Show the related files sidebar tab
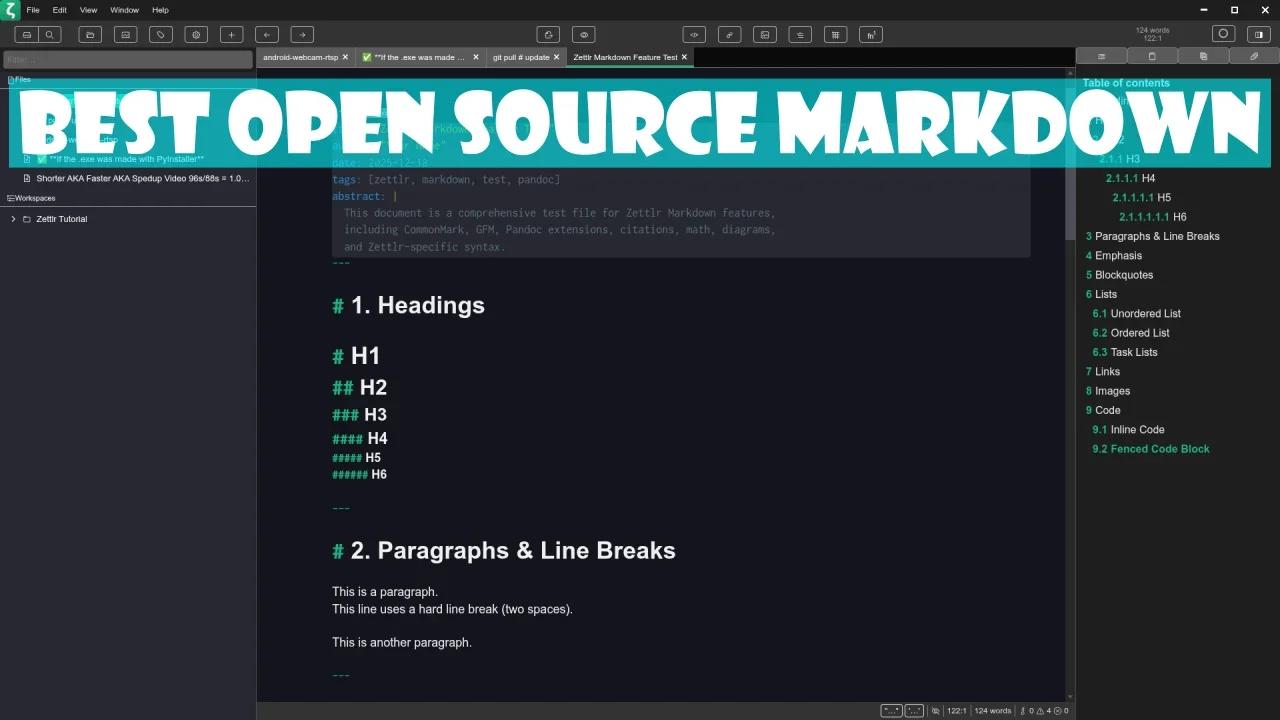Screen dimensions: 1280x720 pos(1203,57)
